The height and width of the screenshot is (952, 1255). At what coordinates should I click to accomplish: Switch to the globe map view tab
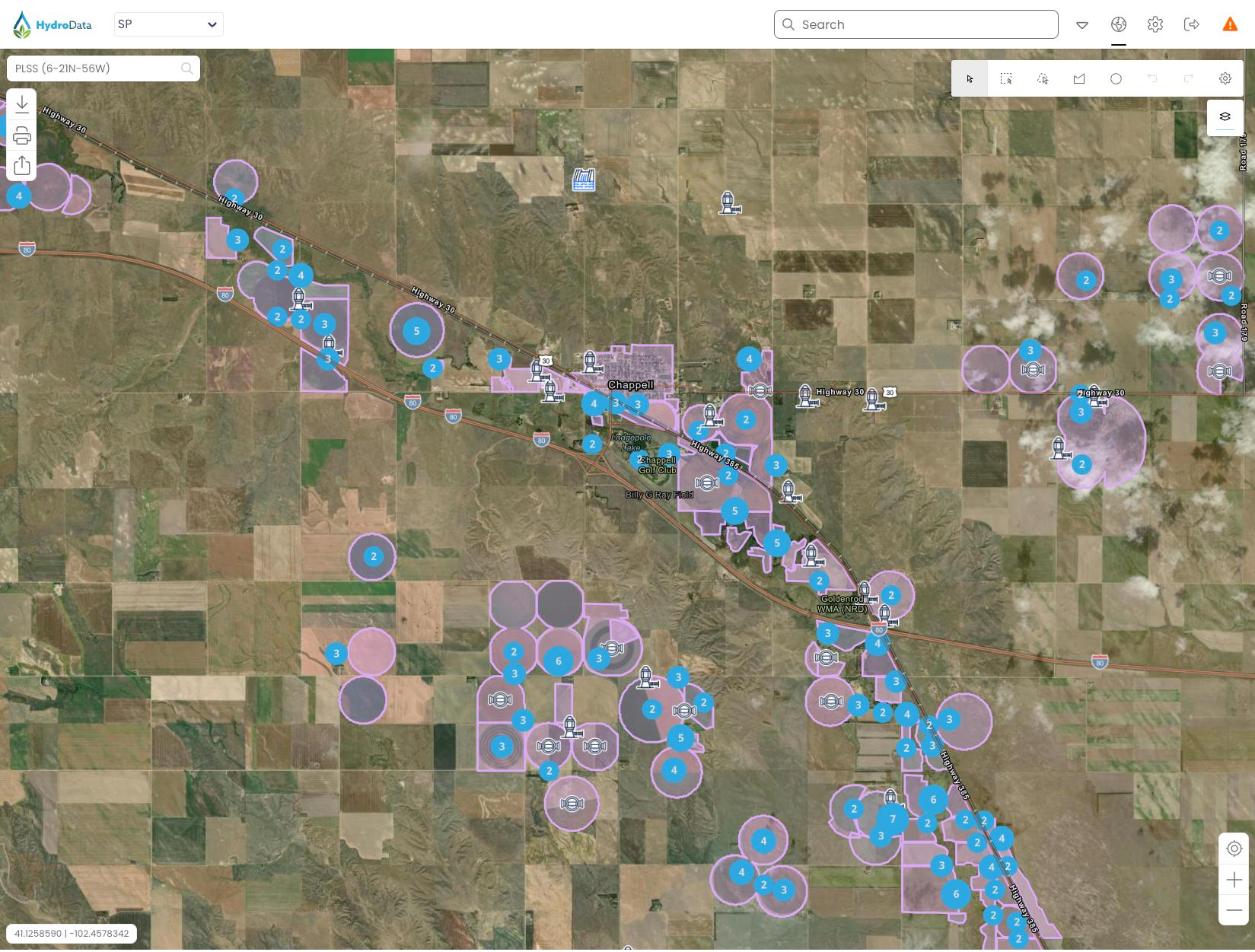click(x=1119, y=24)
